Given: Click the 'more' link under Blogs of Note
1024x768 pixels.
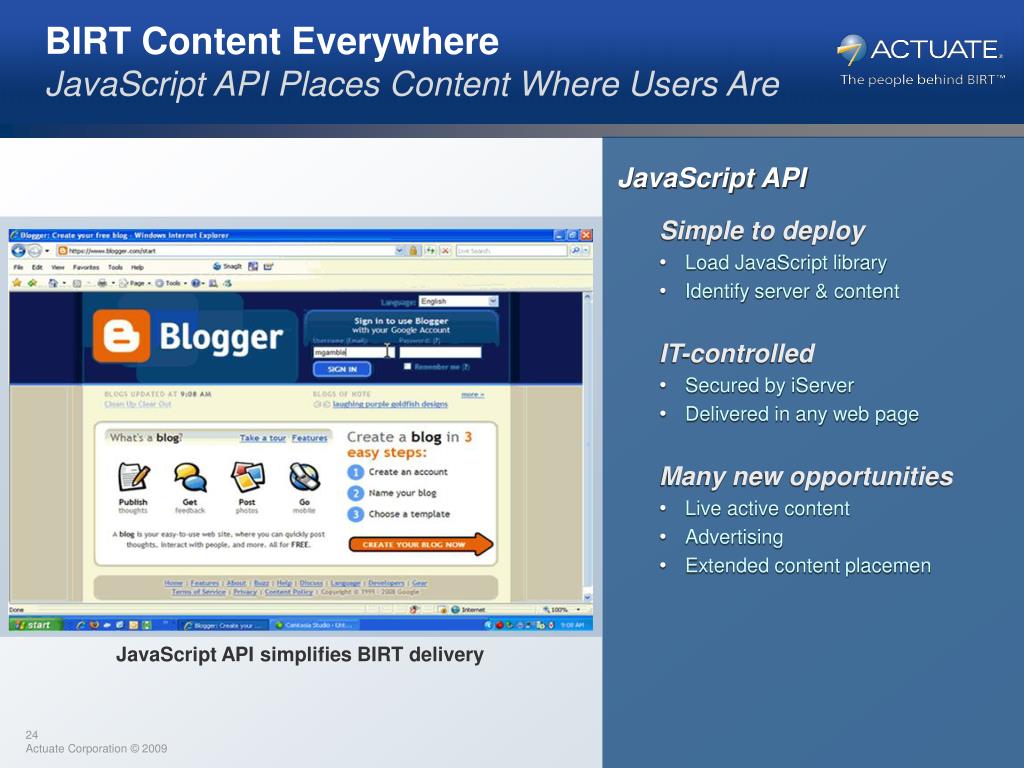Looking at the screenshot, I should click(473, 394).
